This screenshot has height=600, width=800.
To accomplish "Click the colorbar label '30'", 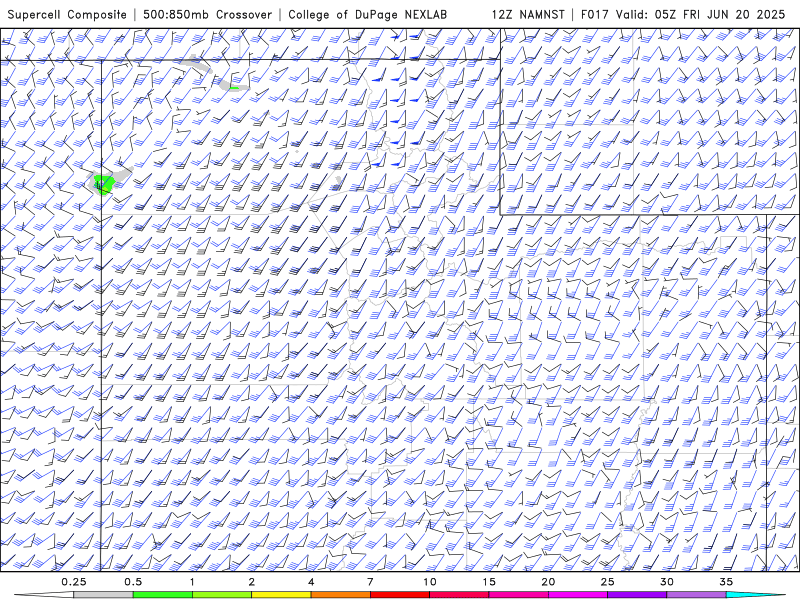I will point(666,582).
